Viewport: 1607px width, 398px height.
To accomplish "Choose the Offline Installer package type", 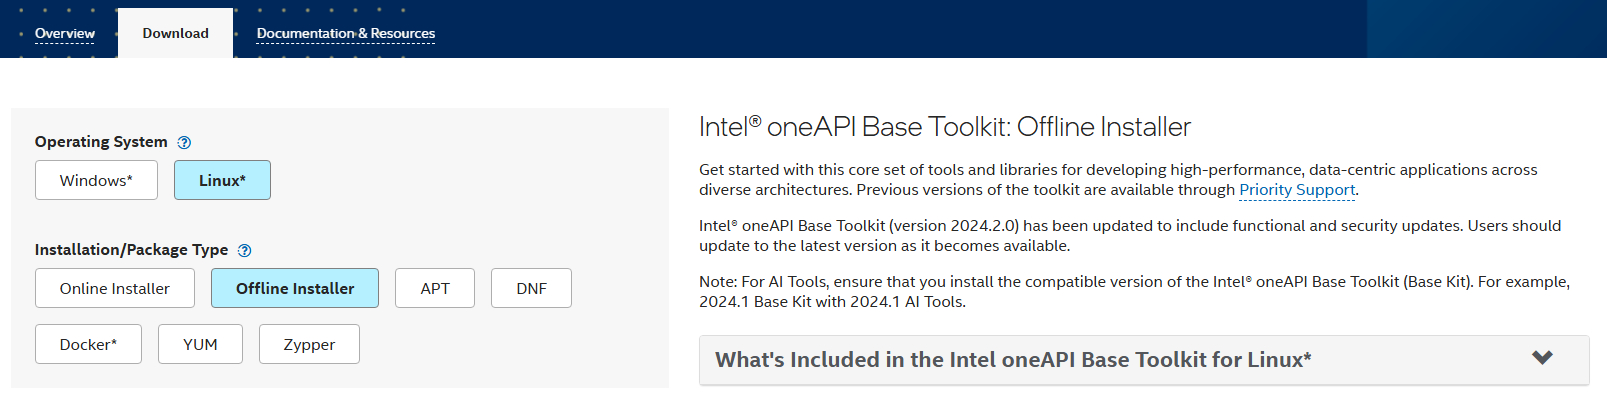I will pyautogui.click(x=295, y=288).
